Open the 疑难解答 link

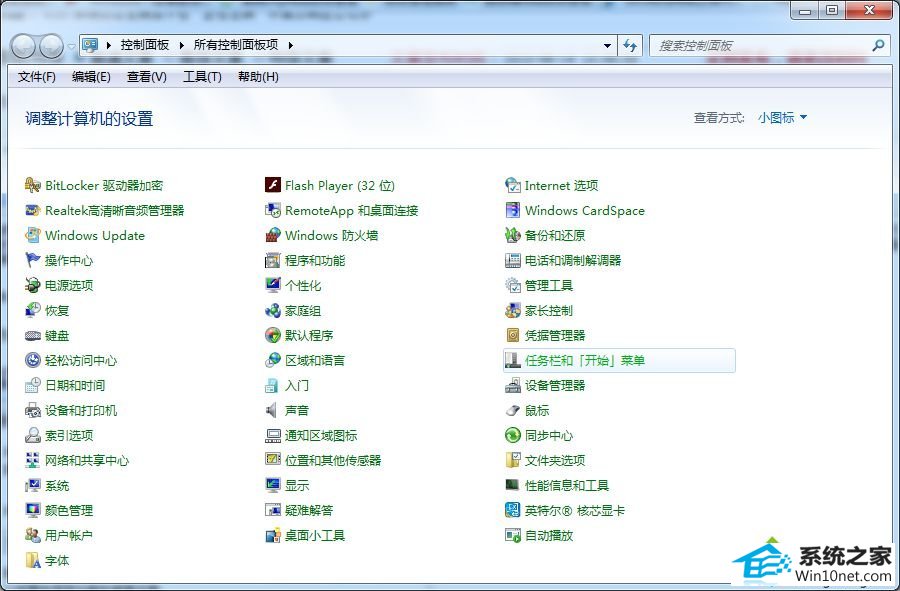point(309,510)
